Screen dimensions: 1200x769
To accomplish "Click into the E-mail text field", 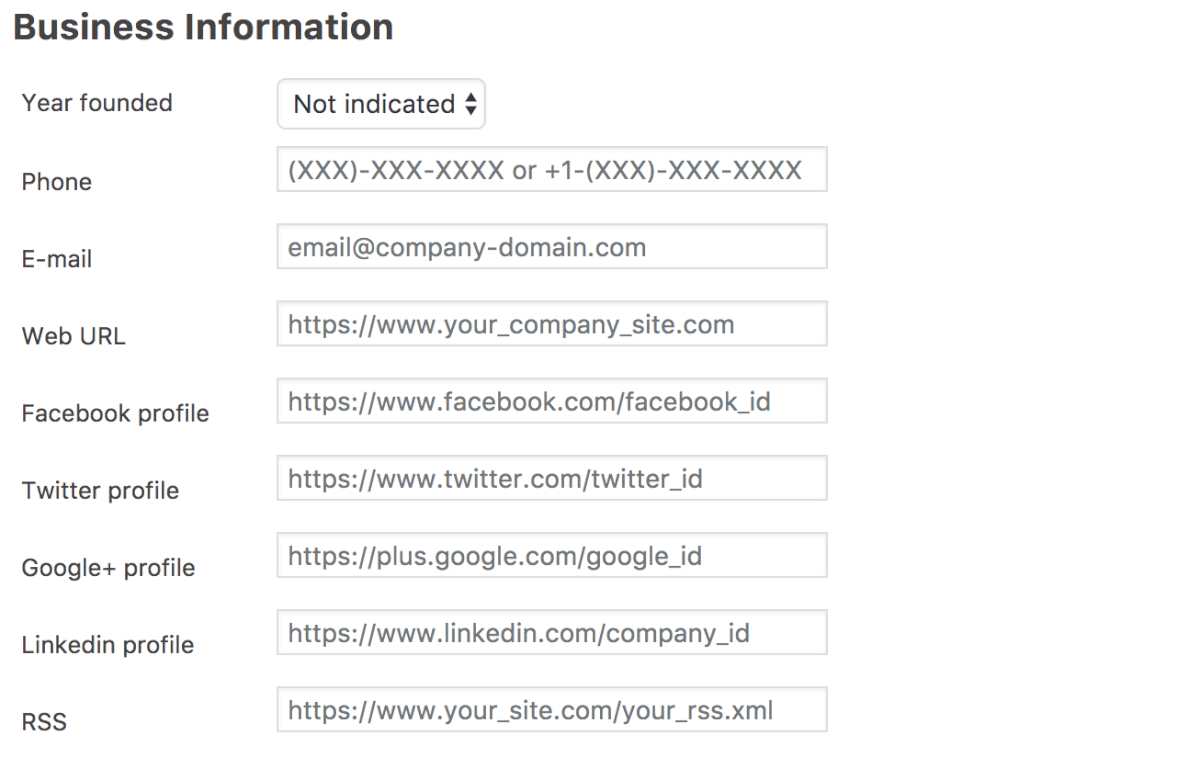I will pyautogui.click(x=551, y=247).
